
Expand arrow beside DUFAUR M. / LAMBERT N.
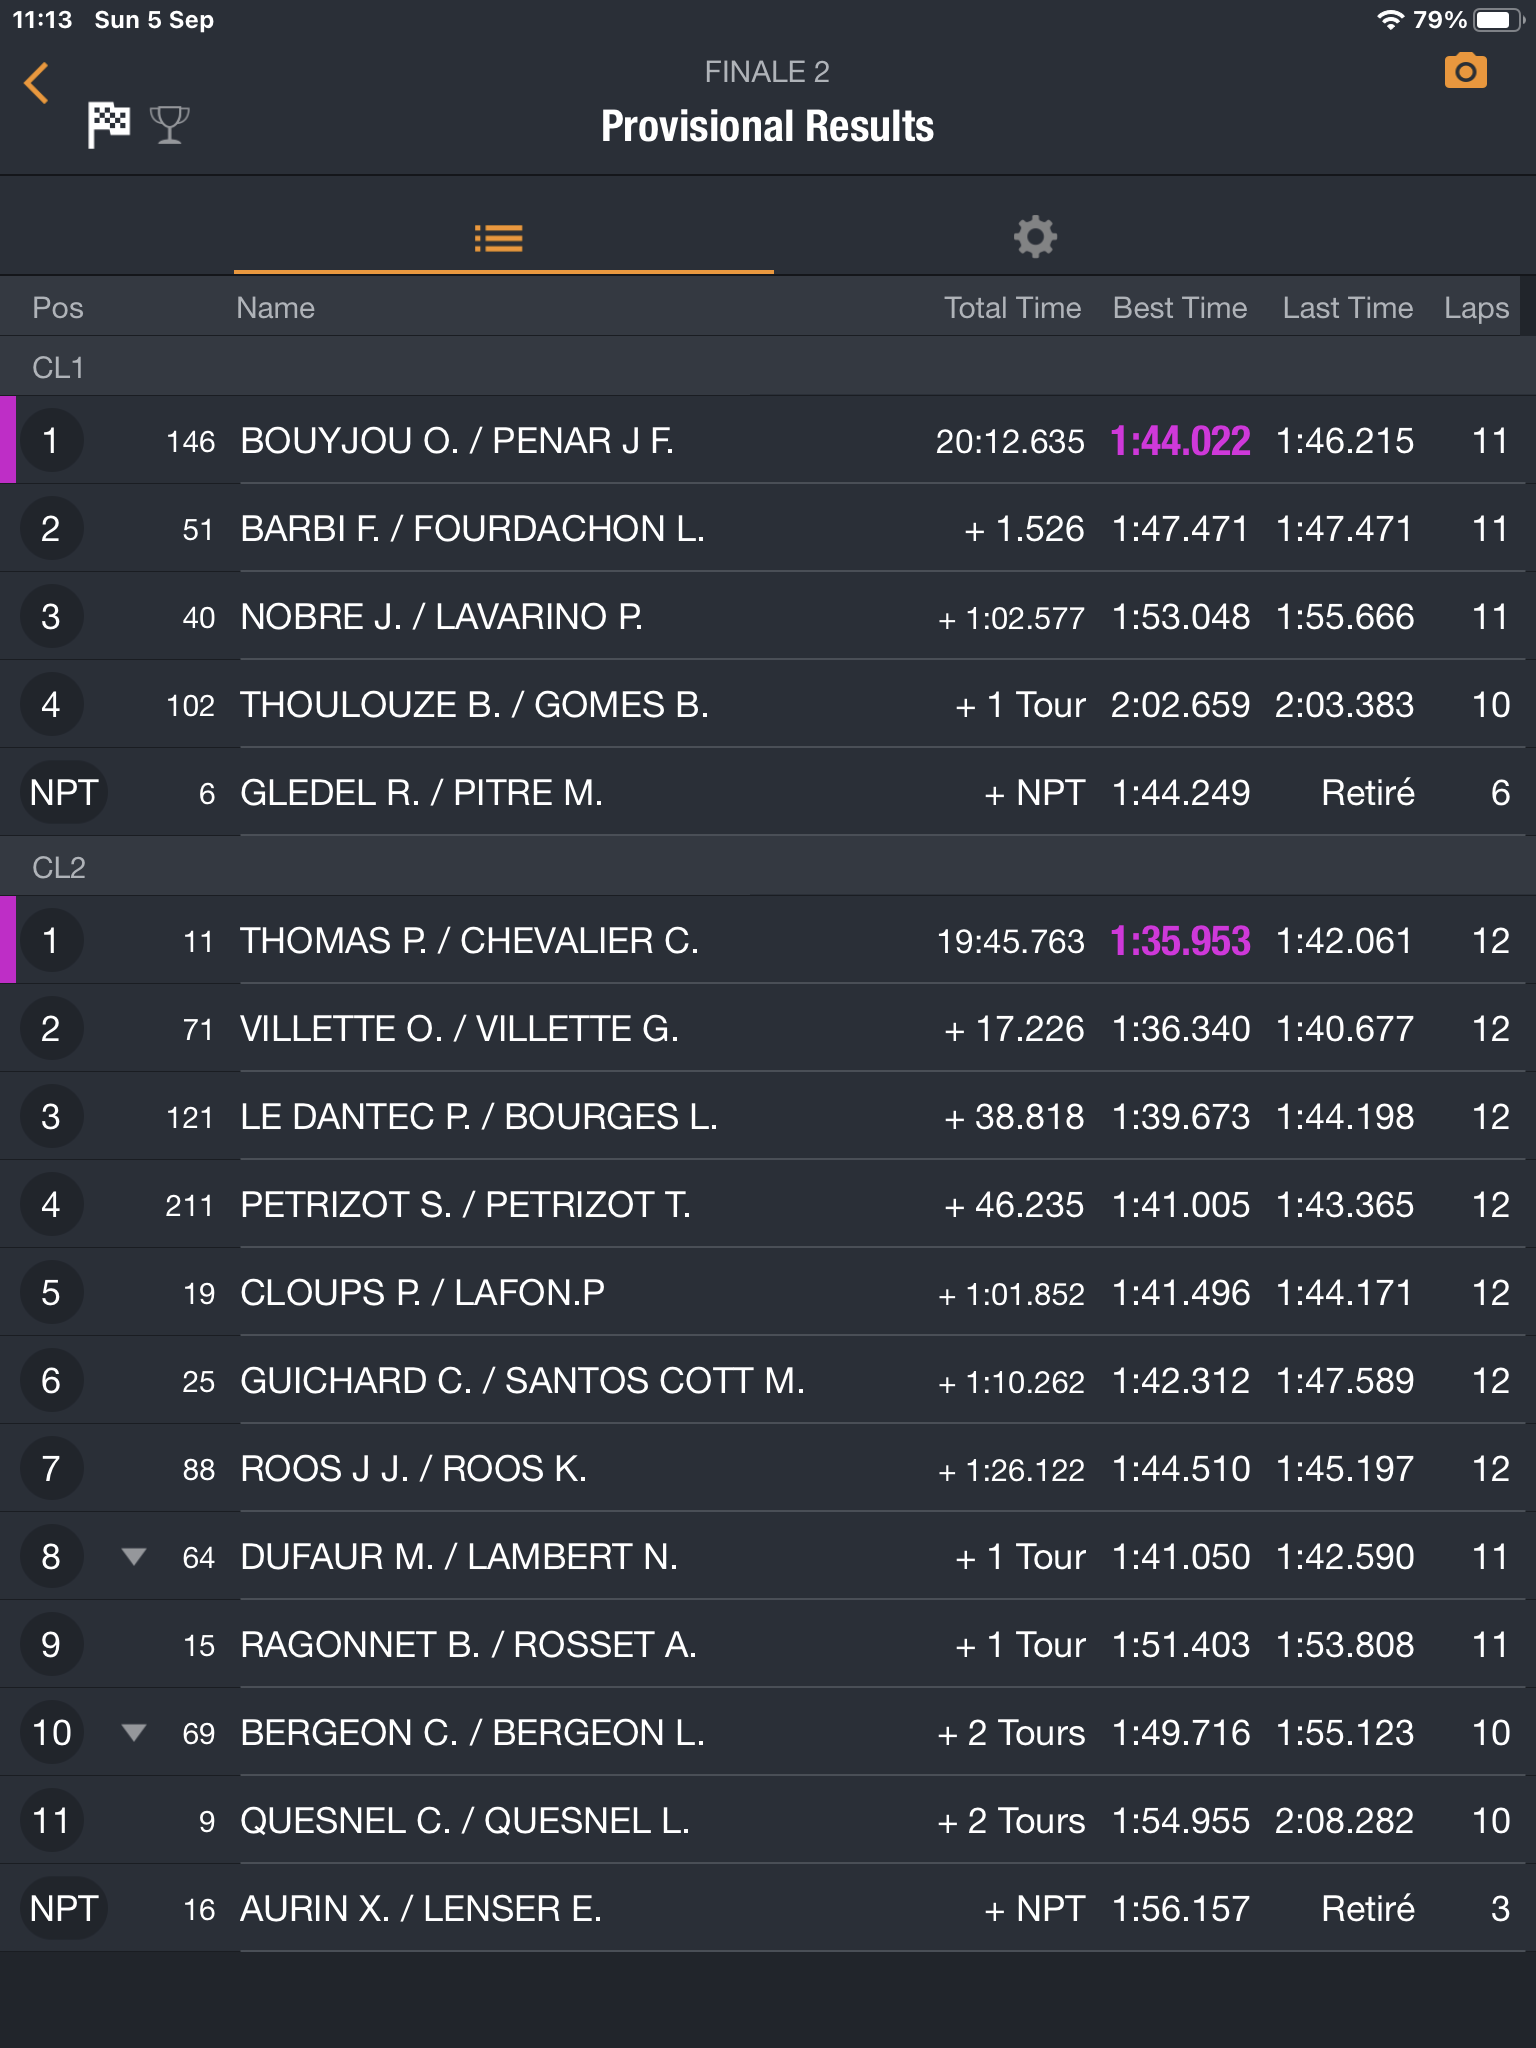click(134, 1556)
